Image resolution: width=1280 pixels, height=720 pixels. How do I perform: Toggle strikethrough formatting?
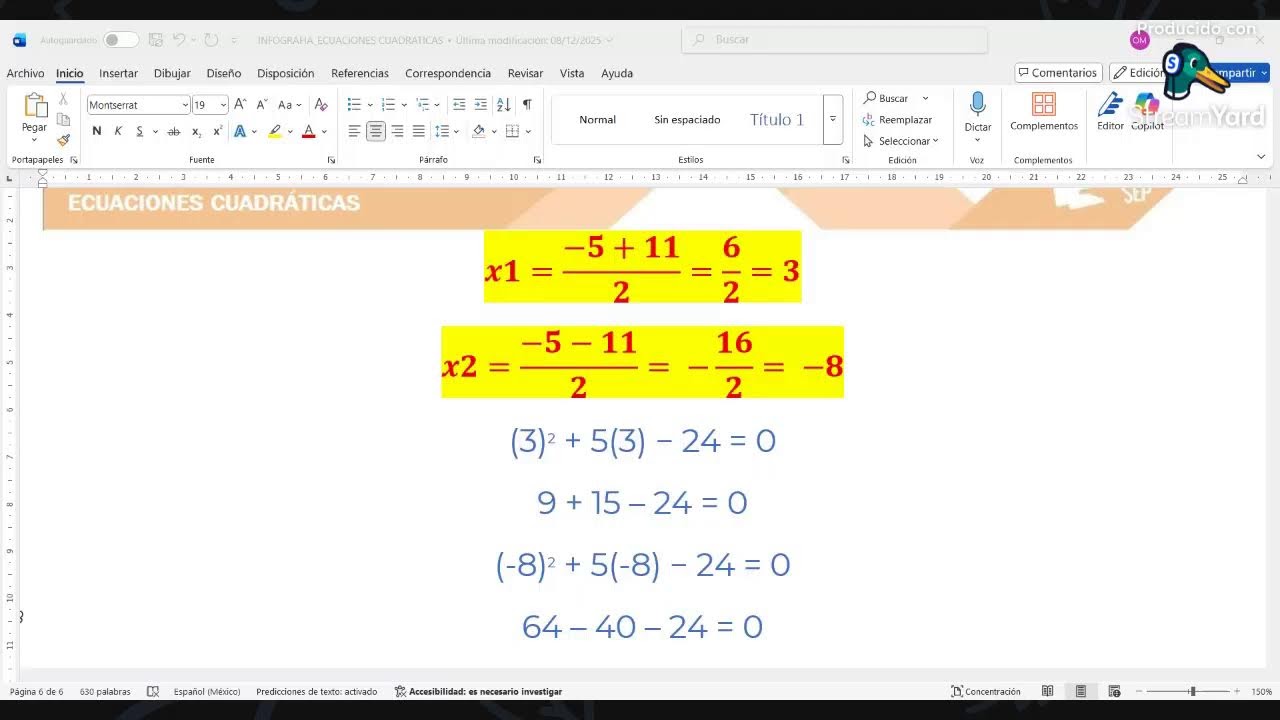pyautogui.click(x=173, y=131)
